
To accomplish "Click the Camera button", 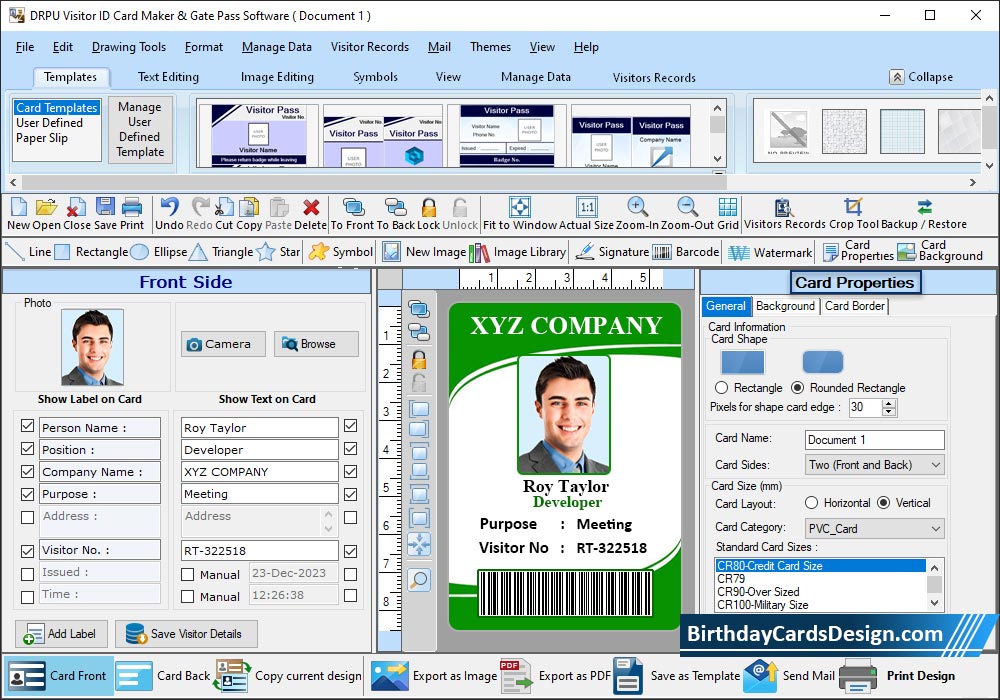I will click(x=223, y=344).
